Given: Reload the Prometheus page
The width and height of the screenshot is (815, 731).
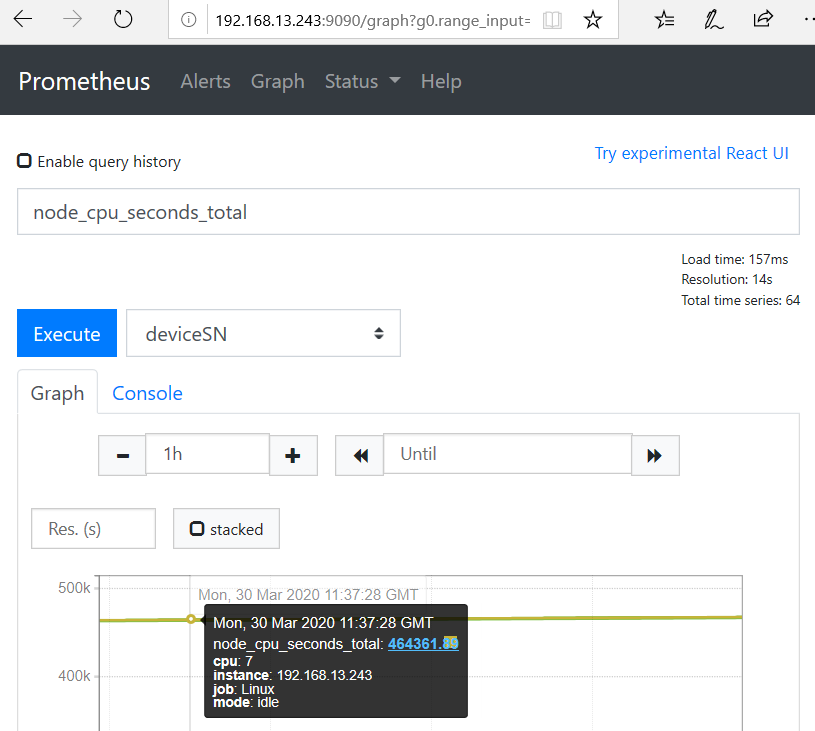Looking at the screenshot, I should 123,19.
